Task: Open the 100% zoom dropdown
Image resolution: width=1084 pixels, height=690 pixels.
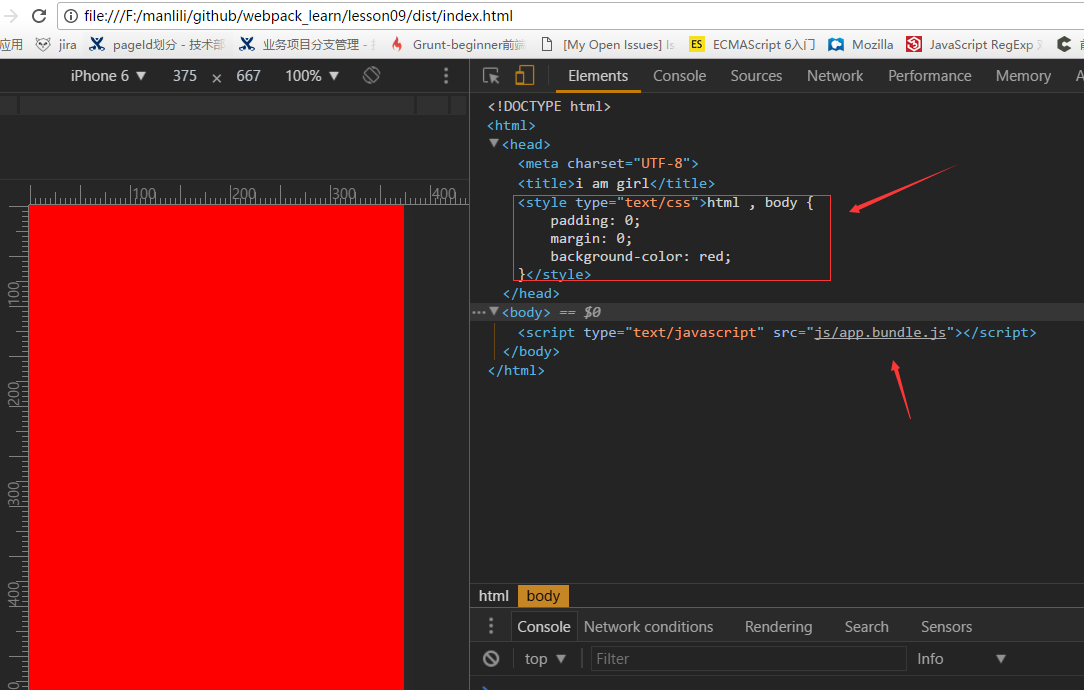Action: [x=312, y=76]
